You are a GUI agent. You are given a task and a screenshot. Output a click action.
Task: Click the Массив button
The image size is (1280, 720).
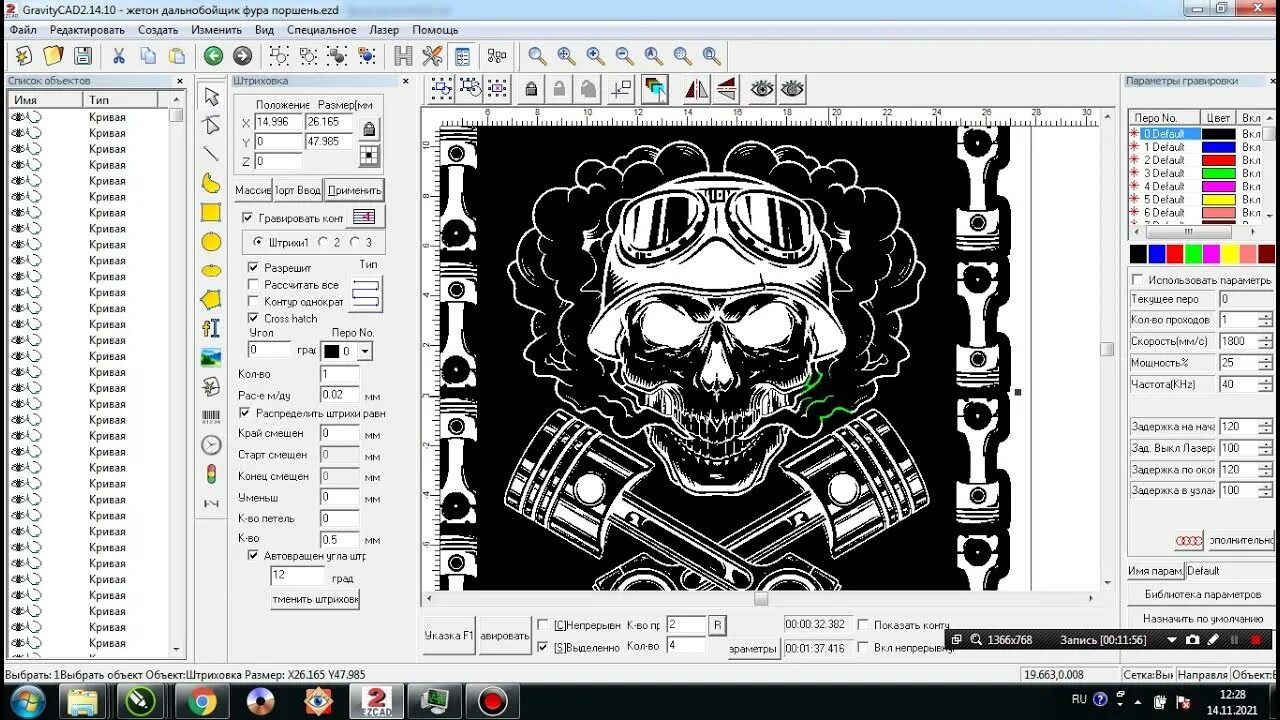tap(253, 190)
